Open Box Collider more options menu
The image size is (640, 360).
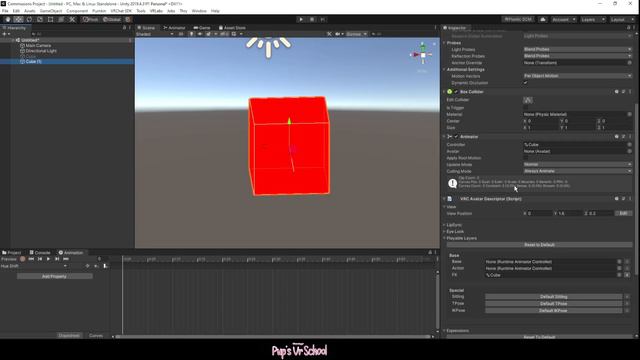(x=630, y=91)
